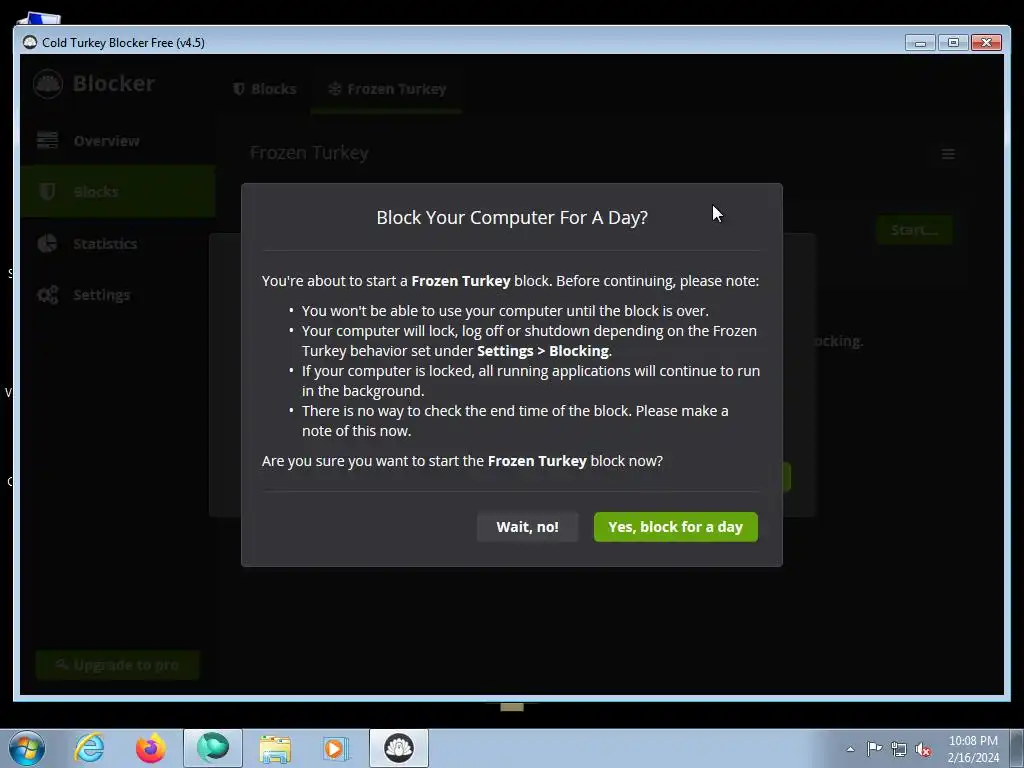Show hidden tray icons arrow

point(850,749)
